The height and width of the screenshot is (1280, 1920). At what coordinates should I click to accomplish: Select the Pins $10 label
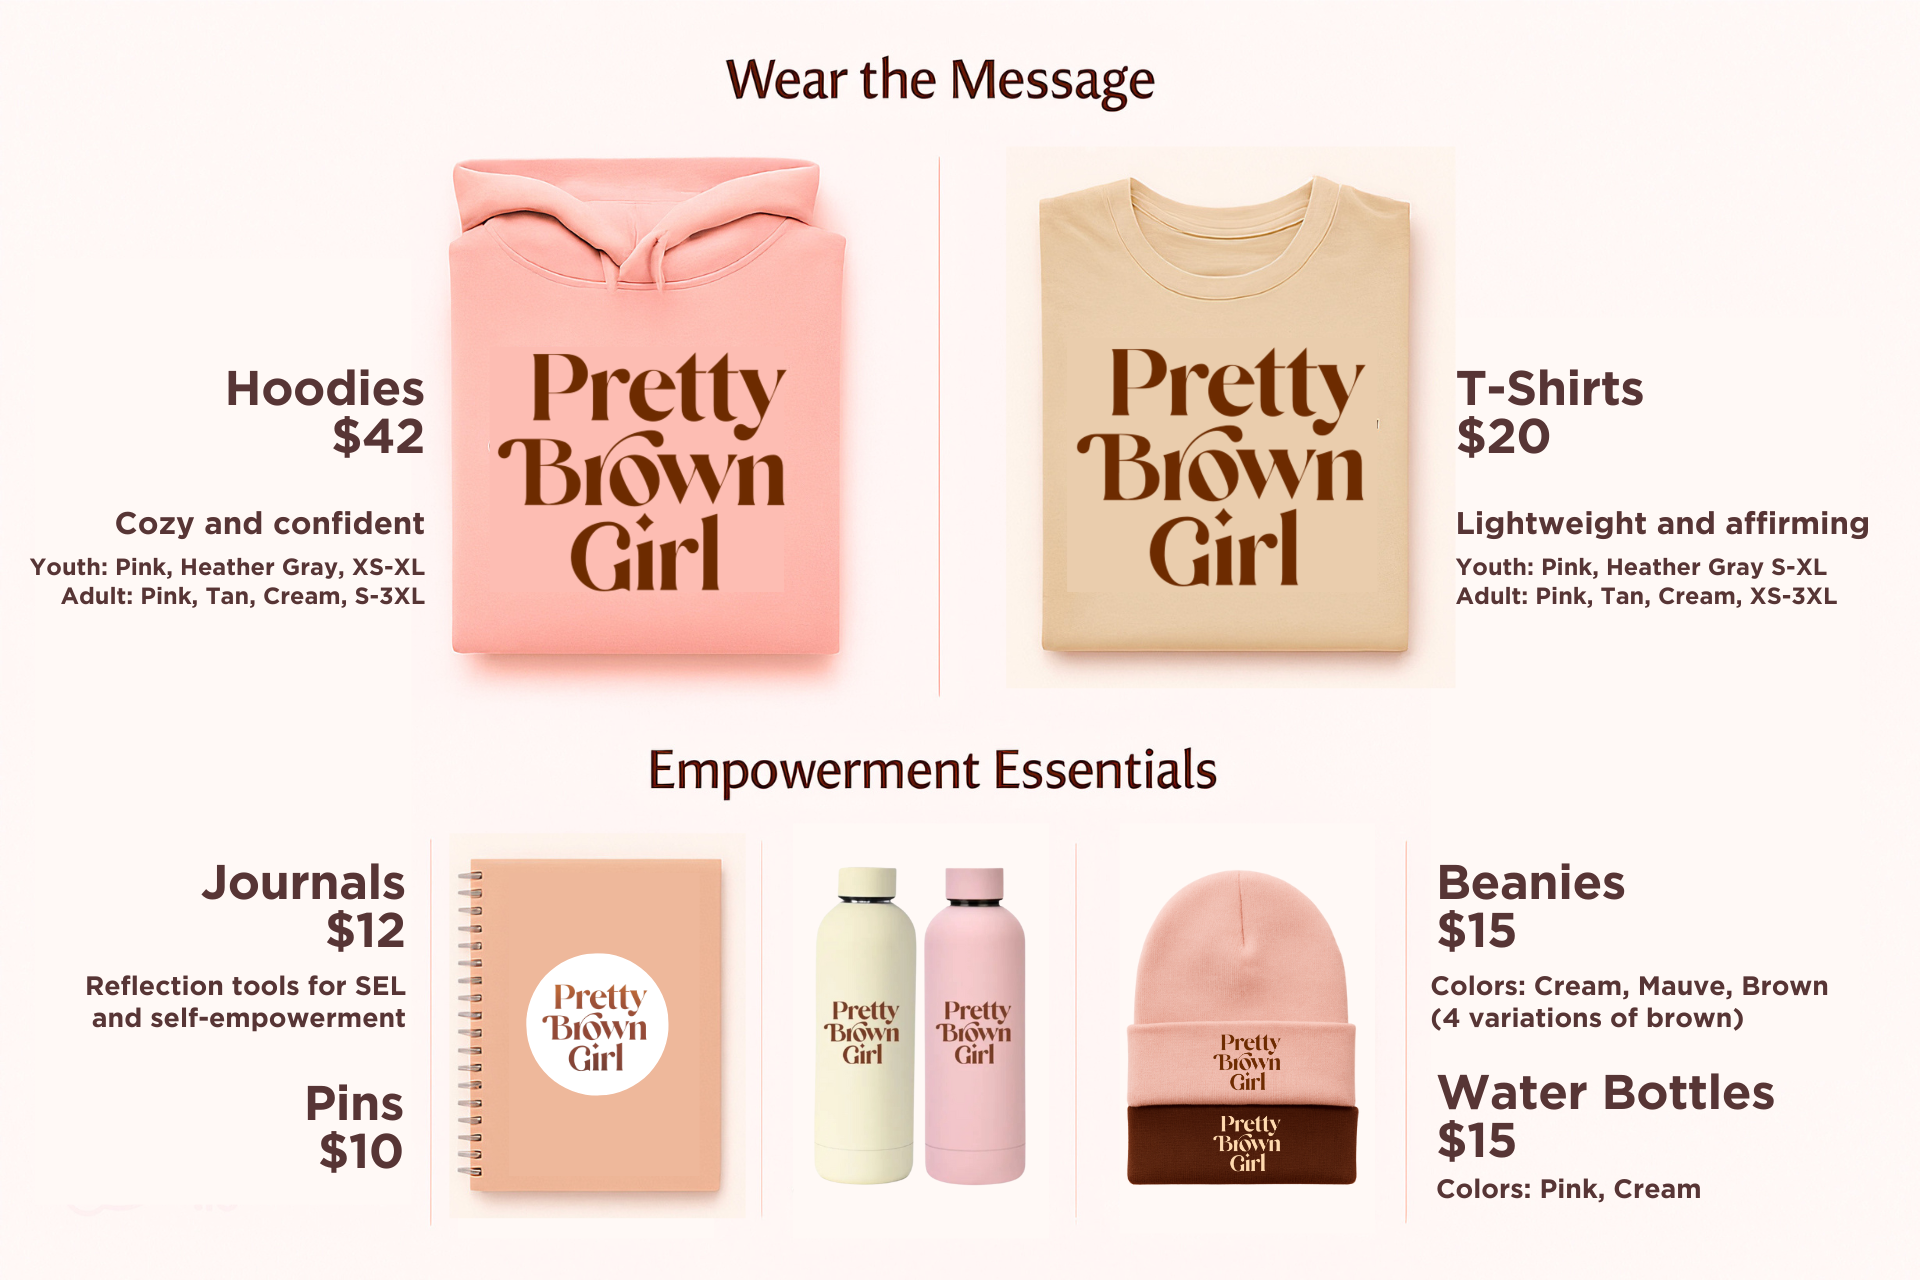coord(354,1127)
